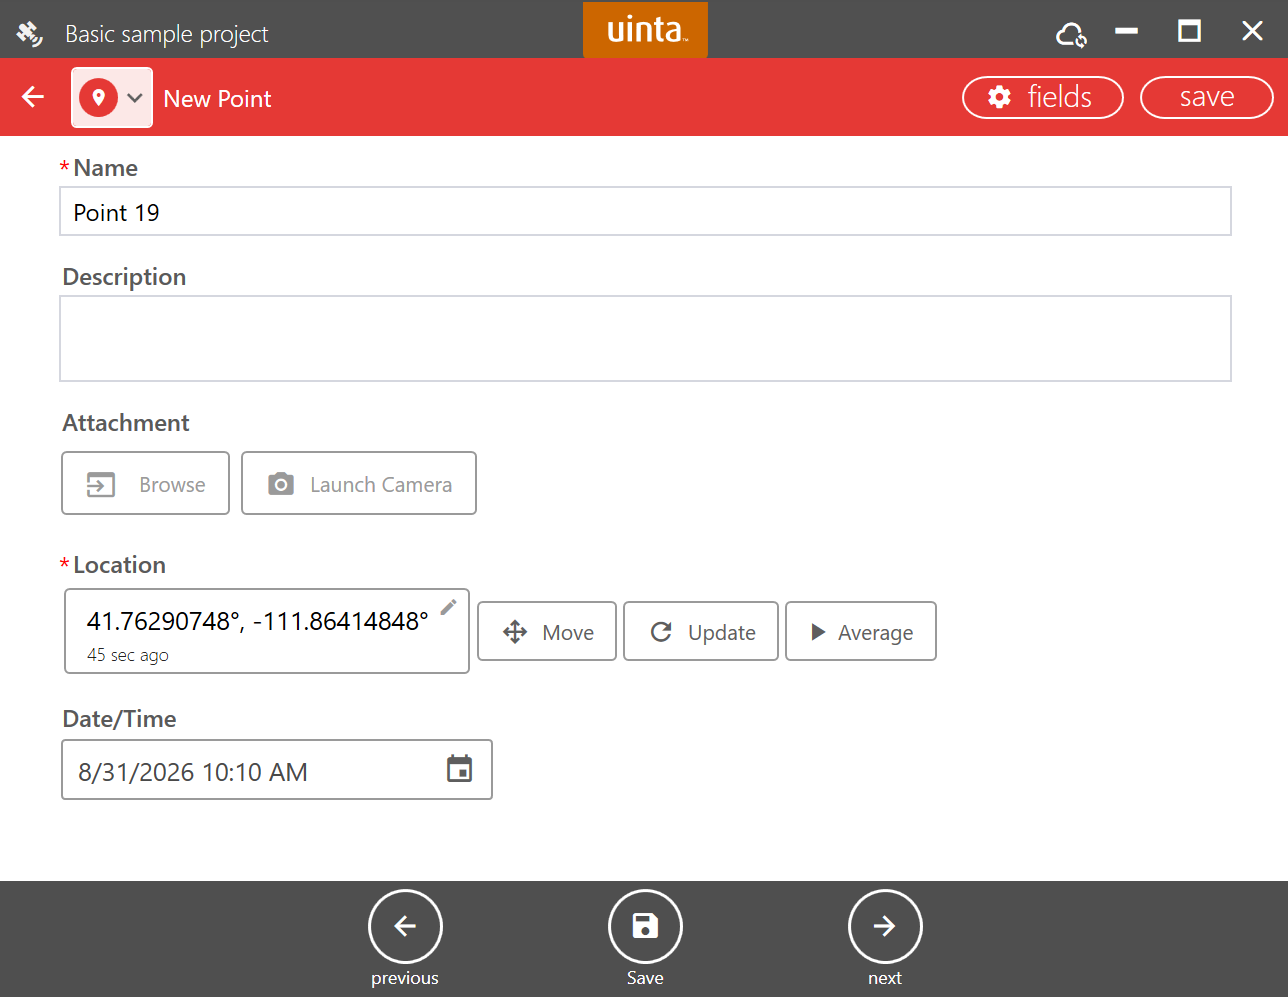Browse for an attachment file
The image size is (1288, 997).
tap(145, 483)
